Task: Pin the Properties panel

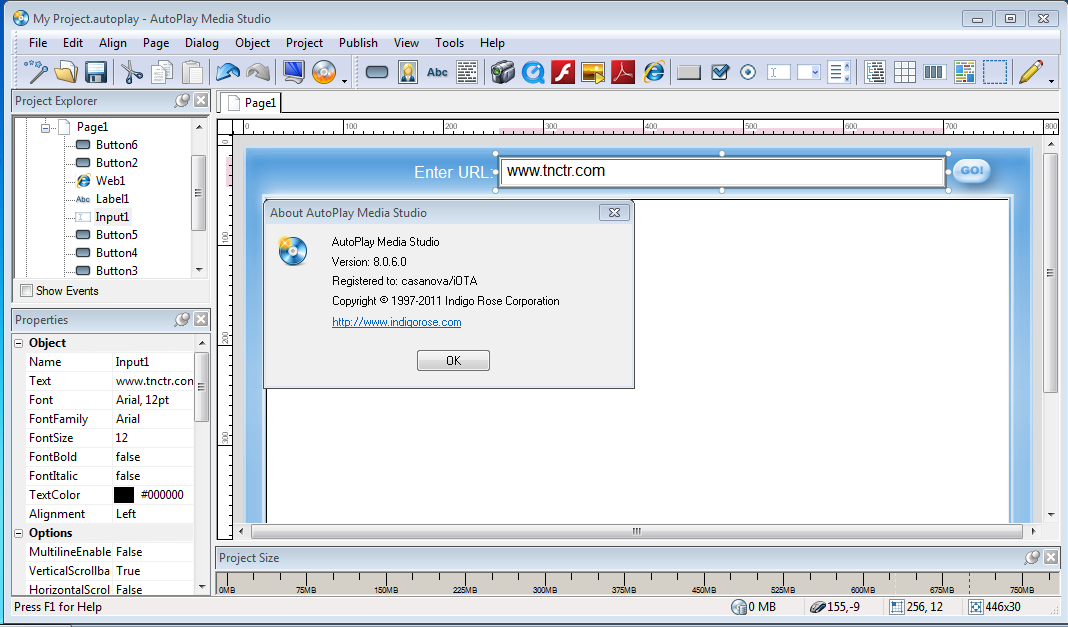Action: [182, 320]
